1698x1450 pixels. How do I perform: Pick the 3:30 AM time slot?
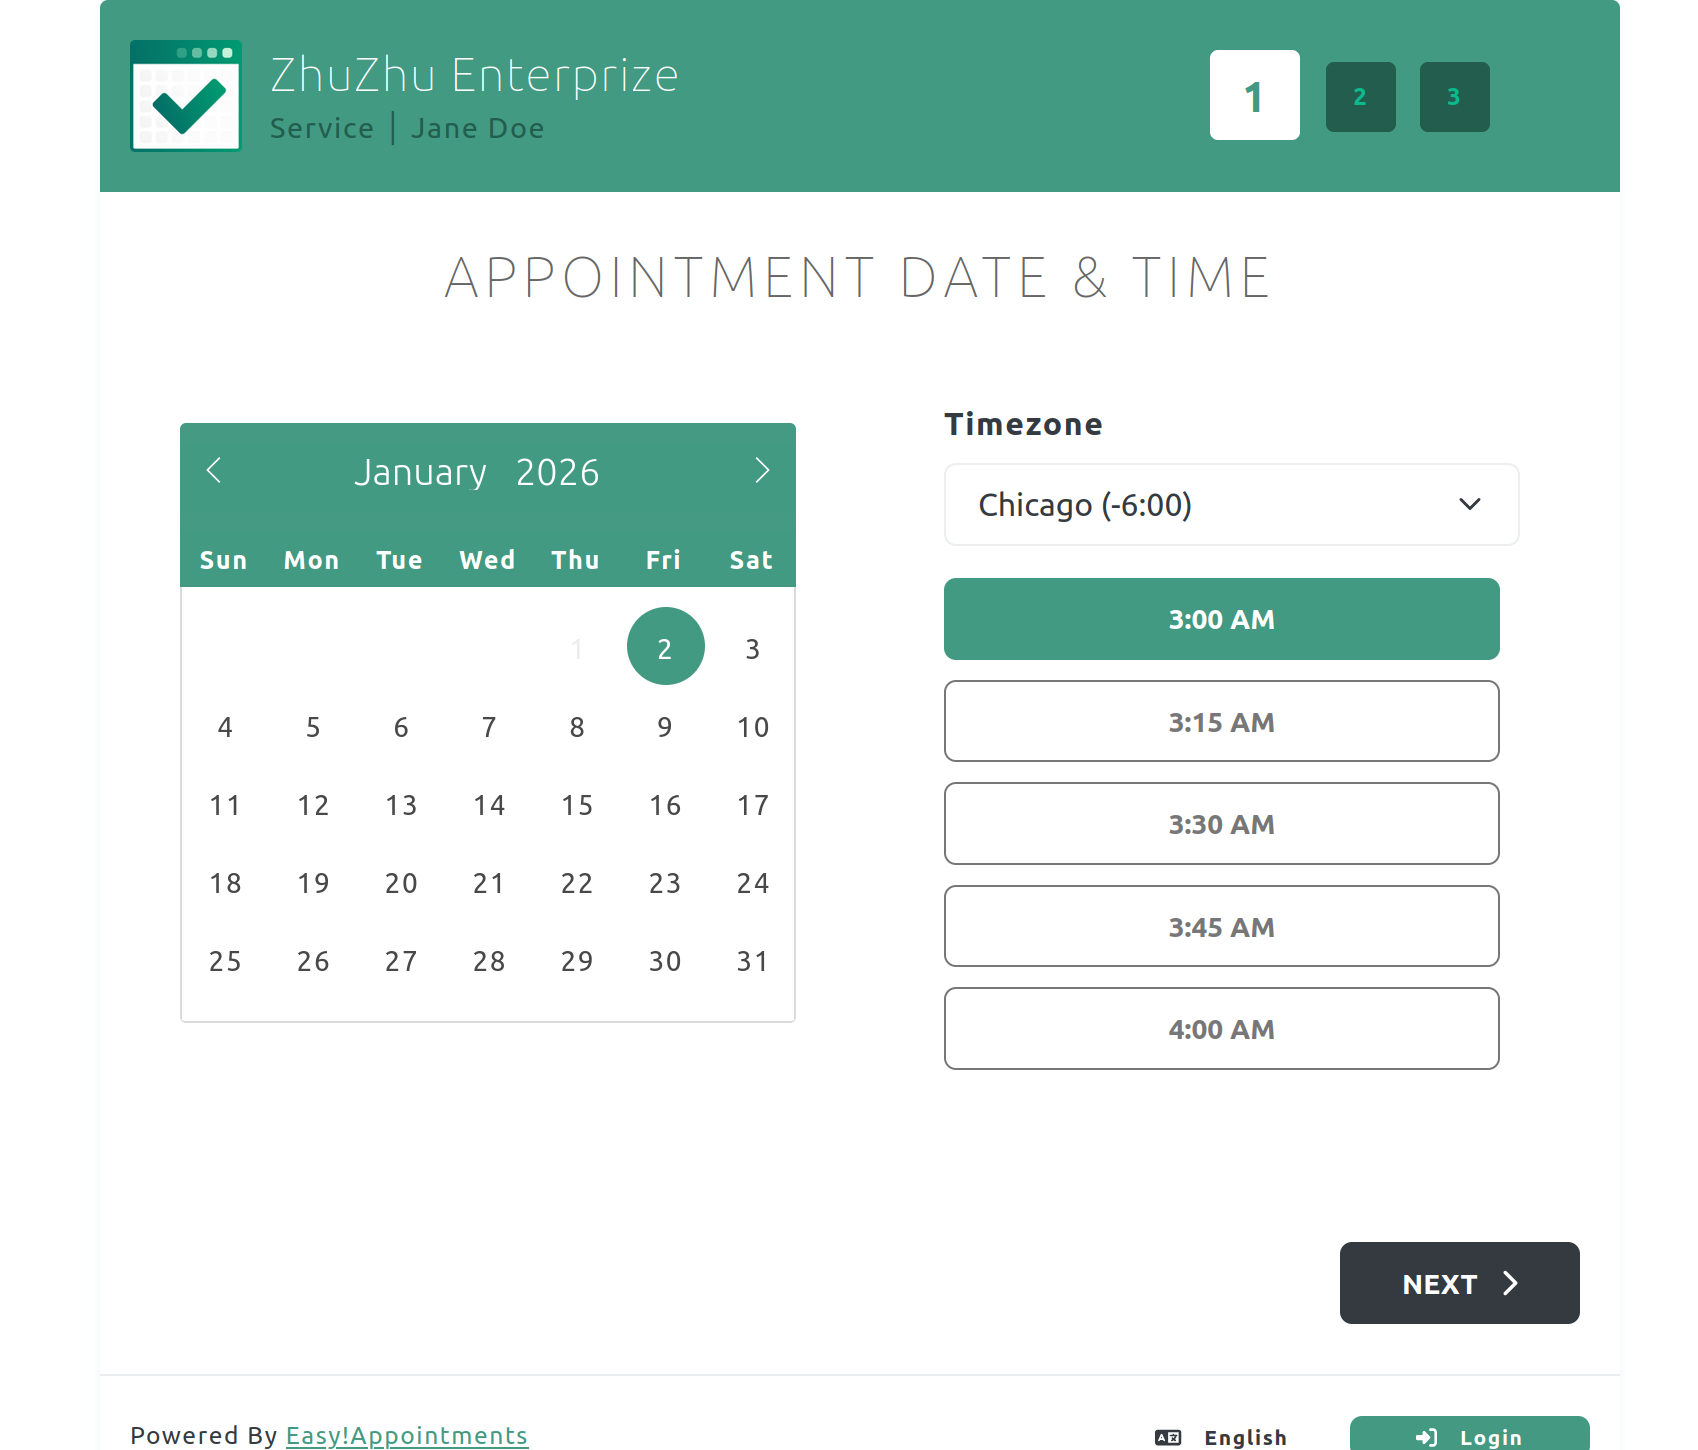pyautogui.click(x=1221, y=824)
